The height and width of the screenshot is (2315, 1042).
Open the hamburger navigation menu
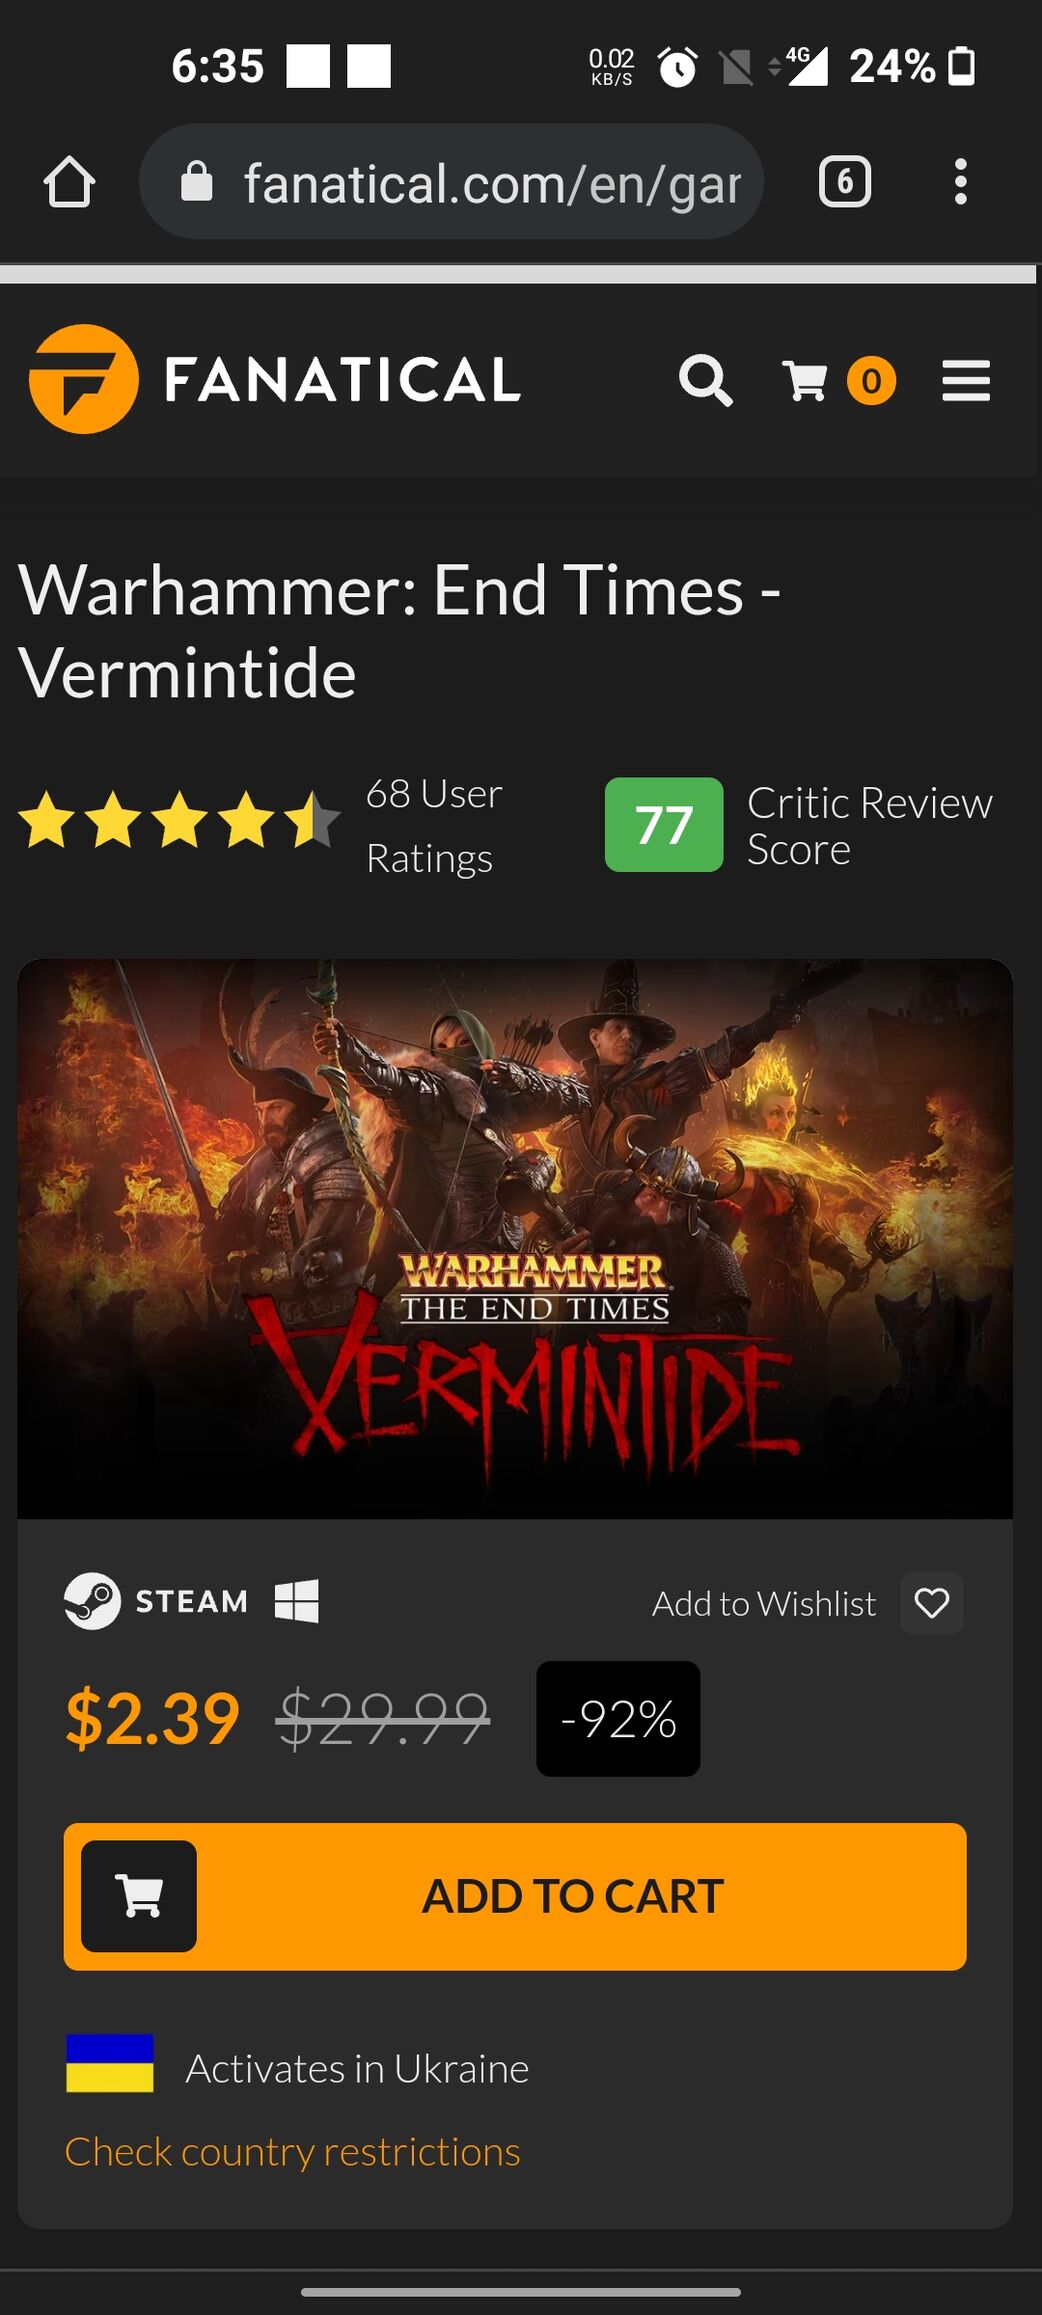pyautogui.click(x=966, y=381)
